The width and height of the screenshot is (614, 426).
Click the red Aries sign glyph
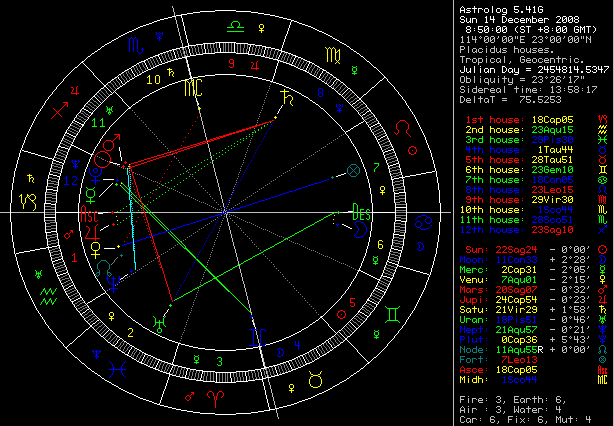(x=214, y=397)
